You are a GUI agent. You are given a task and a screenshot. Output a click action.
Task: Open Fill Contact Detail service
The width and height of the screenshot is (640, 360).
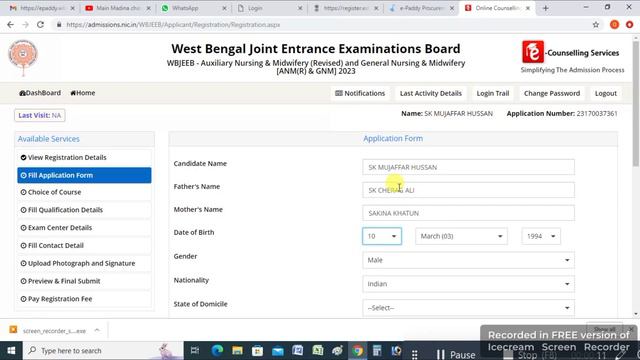click(84, 245)
